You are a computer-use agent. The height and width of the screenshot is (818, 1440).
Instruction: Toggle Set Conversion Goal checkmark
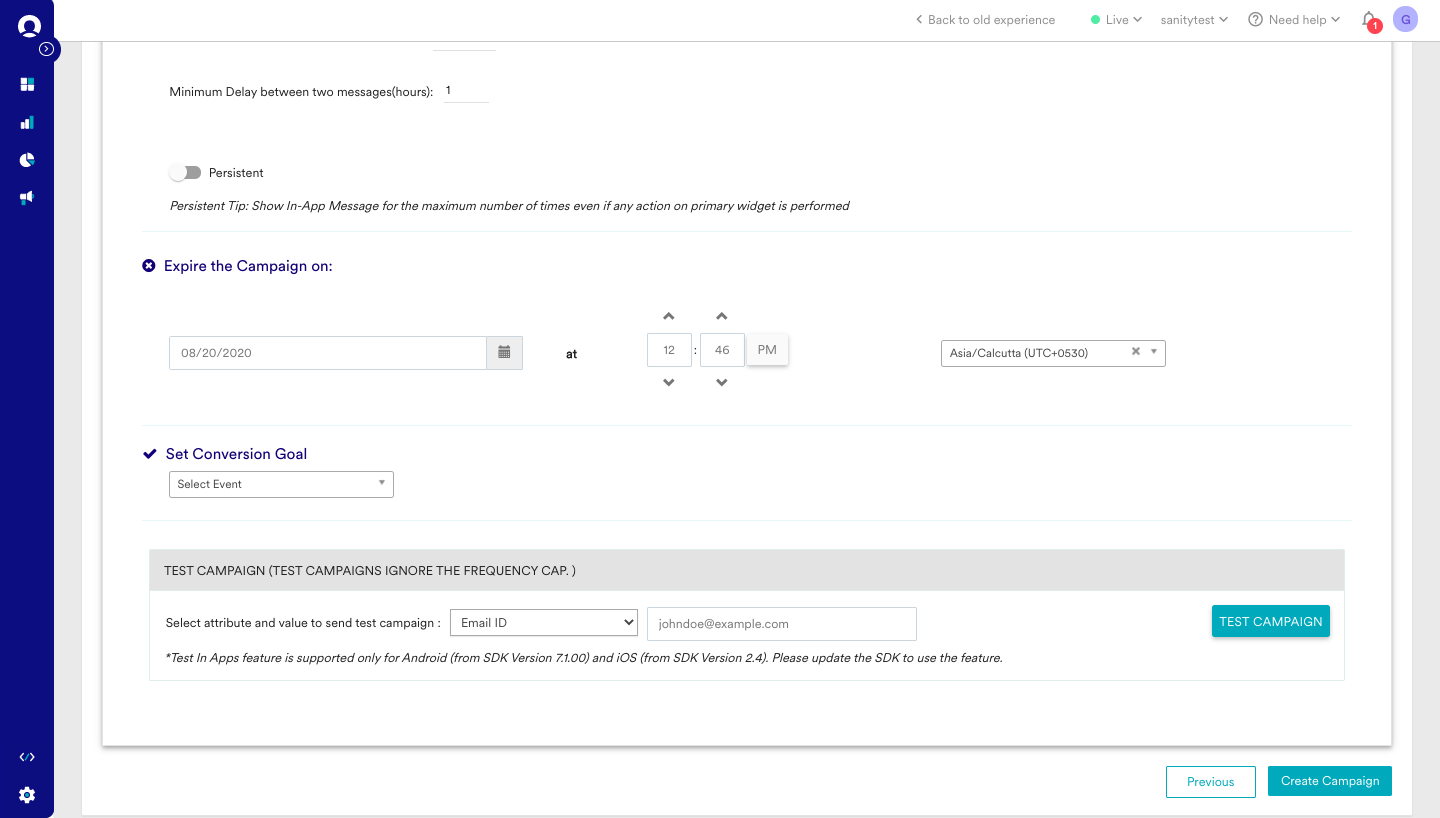[150, 454]
